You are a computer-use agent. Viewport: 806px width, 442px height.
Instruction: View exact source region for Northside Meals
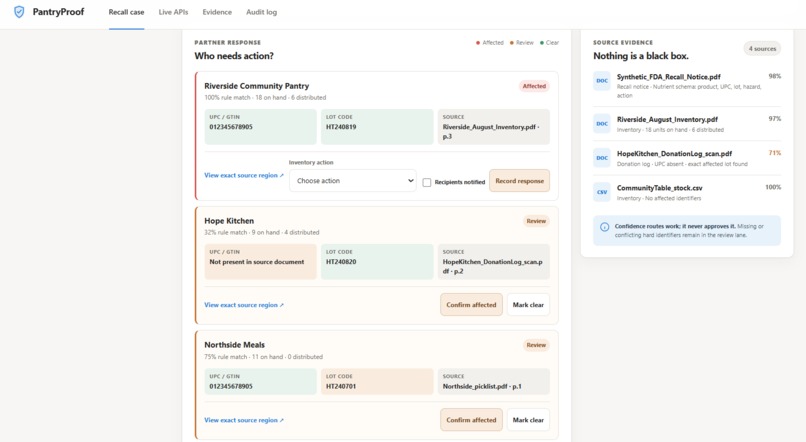[x=244, y=420]
